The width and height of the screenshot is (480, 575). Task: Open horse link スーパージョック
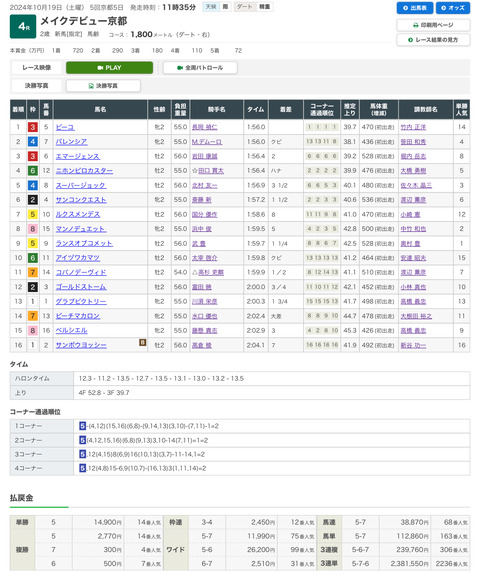(81, 186)
